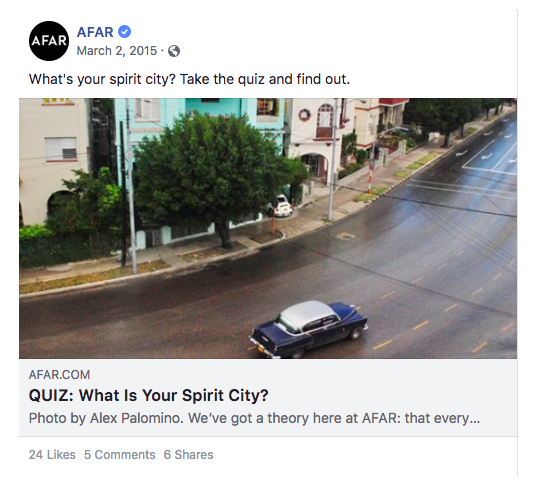556x485 pixels.
Task: Open the AFAR.COM domain label
Action: [x=60, y=375]
